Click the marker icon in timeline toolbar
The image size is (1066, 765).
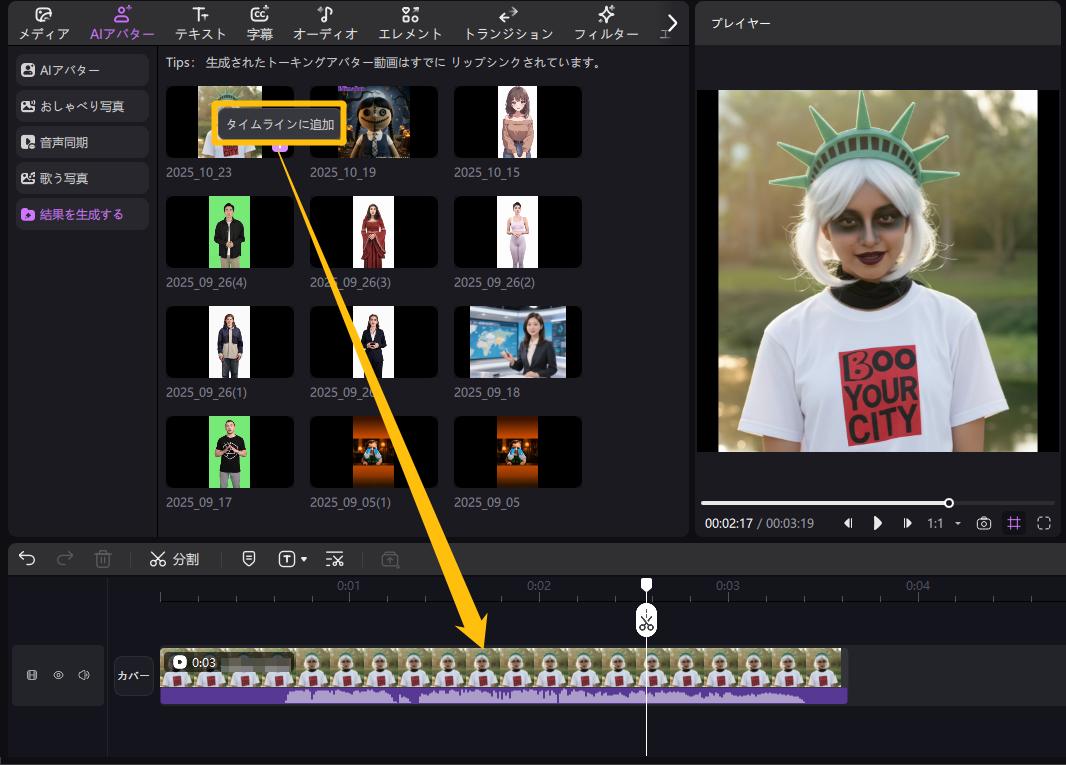pyautogui.click(x=249, y=559)
